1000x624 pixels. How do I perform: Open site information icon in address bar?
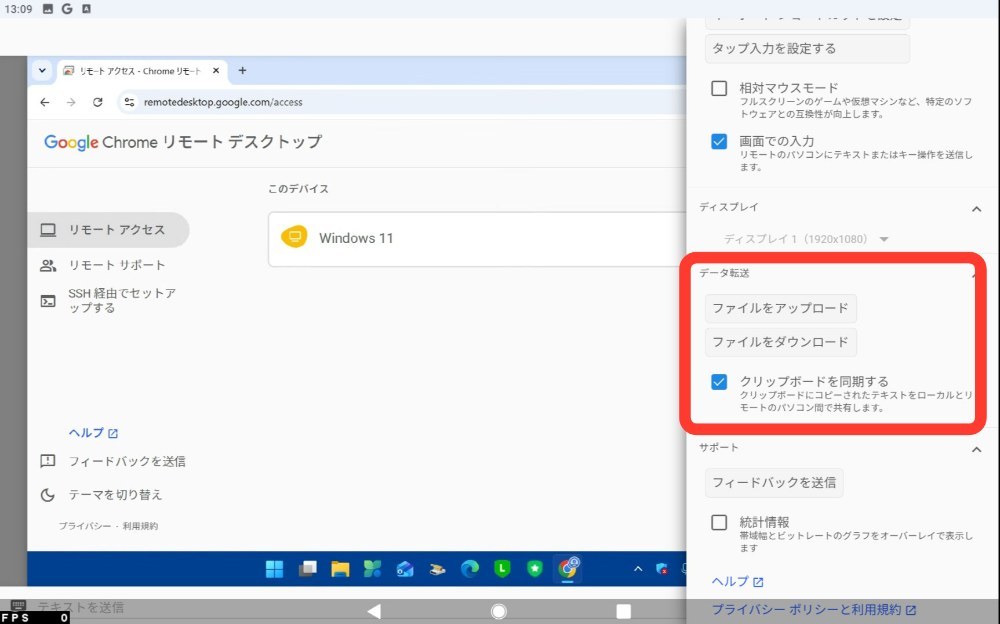pos(129,102)
